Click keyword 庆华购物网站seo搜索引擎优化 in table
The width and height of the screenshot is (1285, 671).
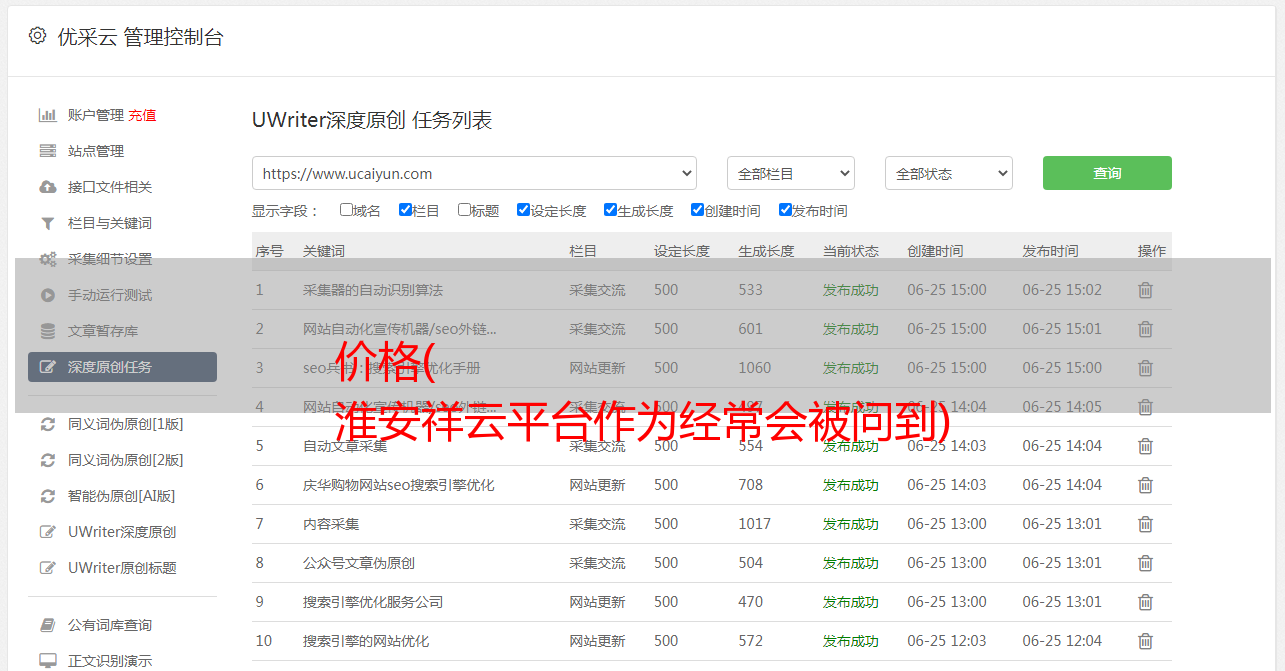click(398, 485)
